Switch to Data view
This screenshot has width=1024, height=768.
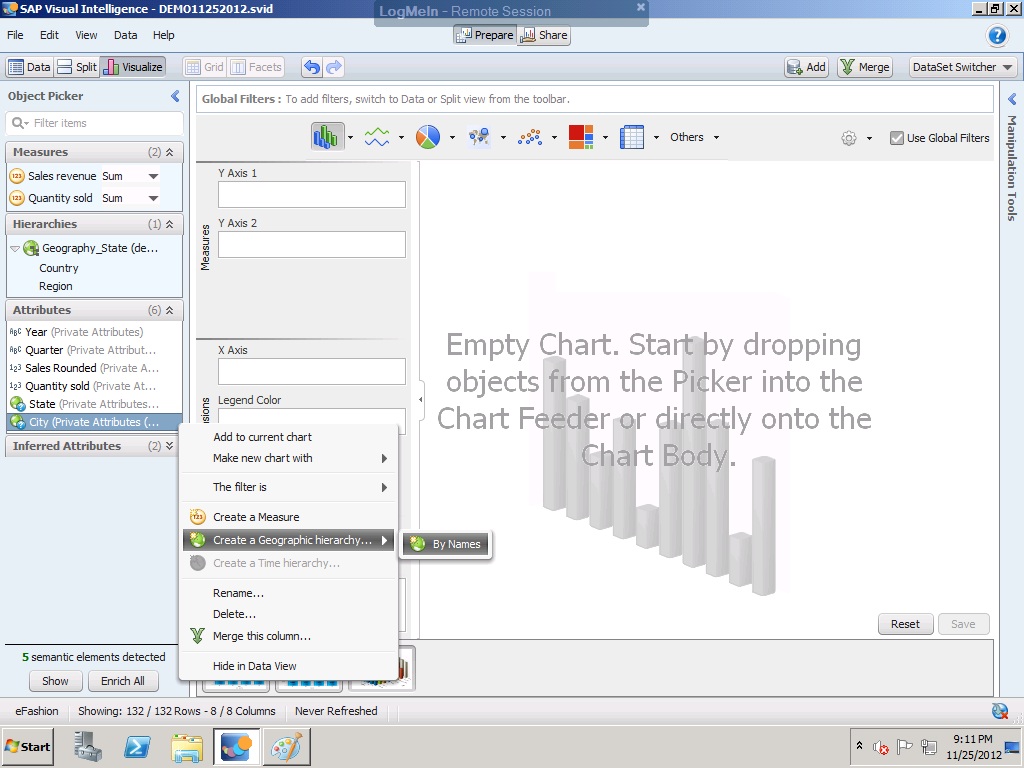coord(29,67)
